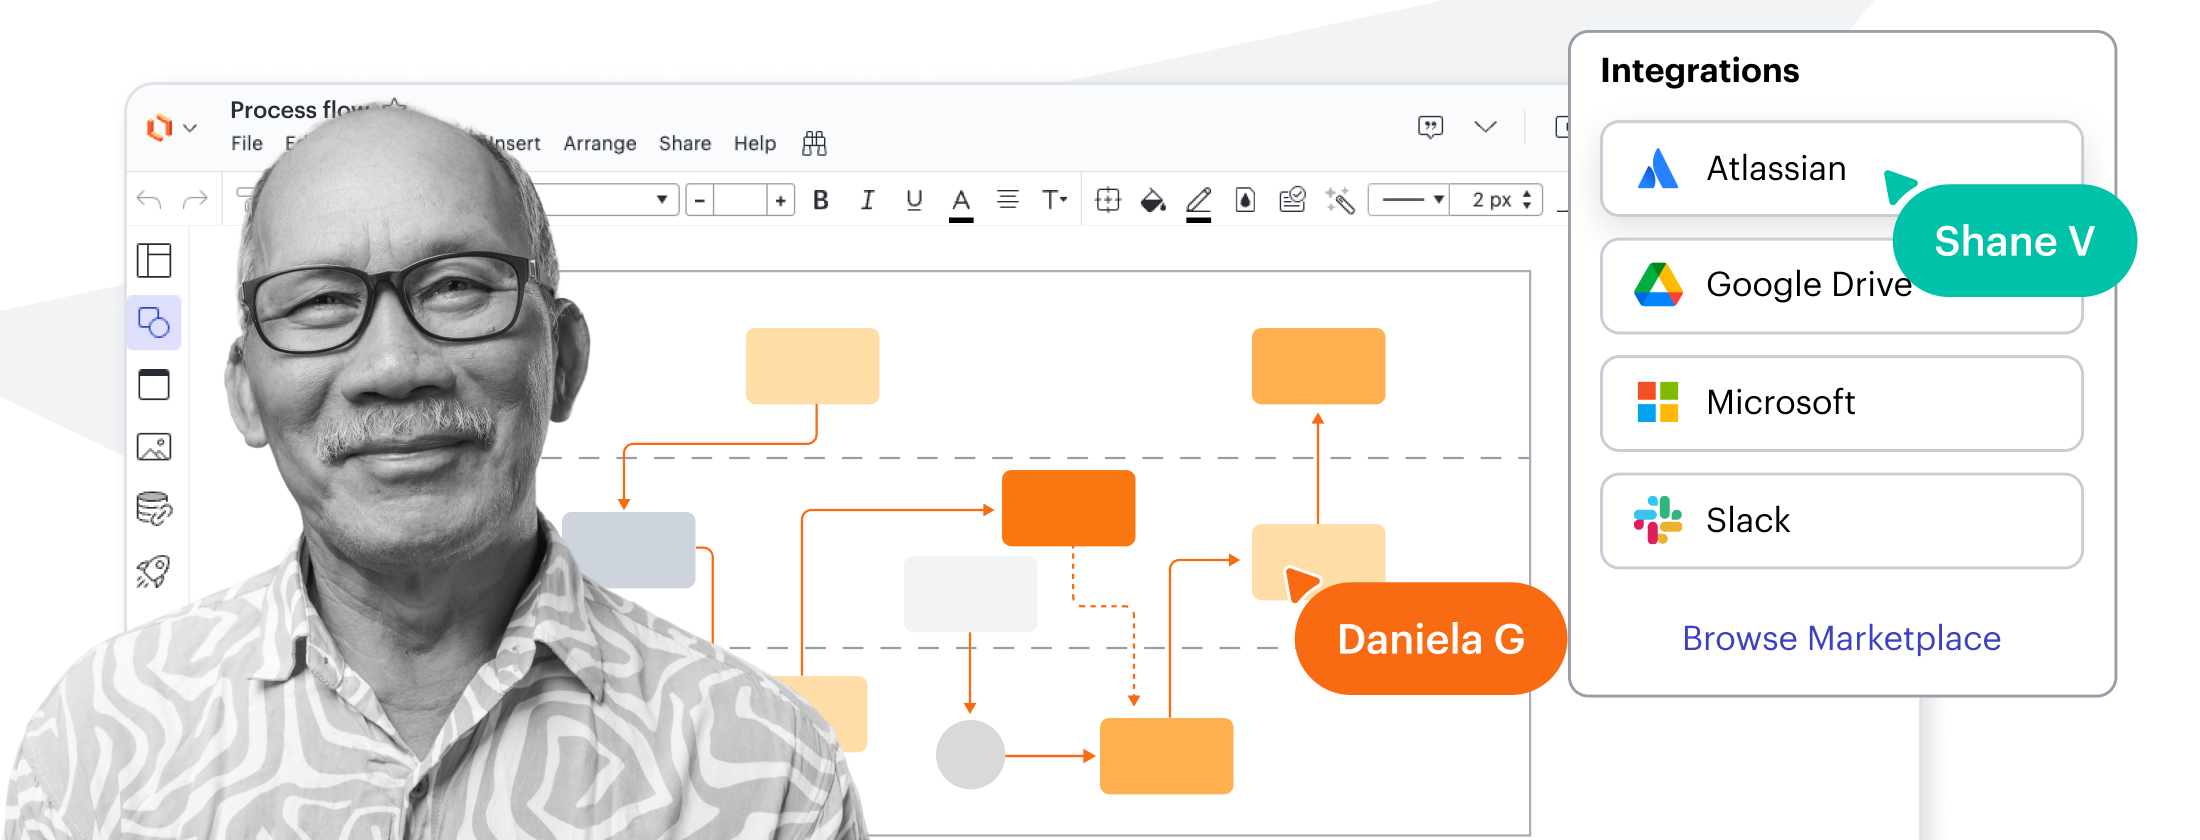Click the text color swatch button
Image resolution: width=2200 pixels, height=840 pixels.
pyautogui.click(x=961, y=202)
